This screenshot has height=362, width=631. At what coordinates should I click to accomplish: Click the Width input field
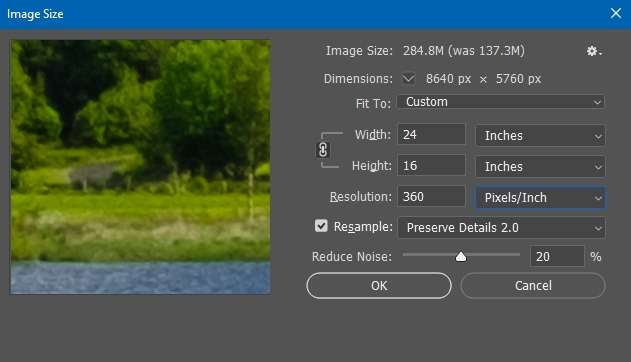[x=431, y=134]
